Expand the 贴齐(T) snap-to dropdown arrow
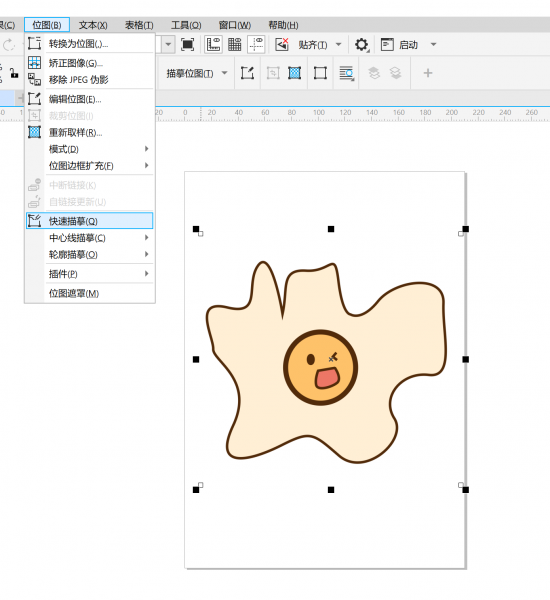This screenshot has height=600, width=550. coord(338,45)
